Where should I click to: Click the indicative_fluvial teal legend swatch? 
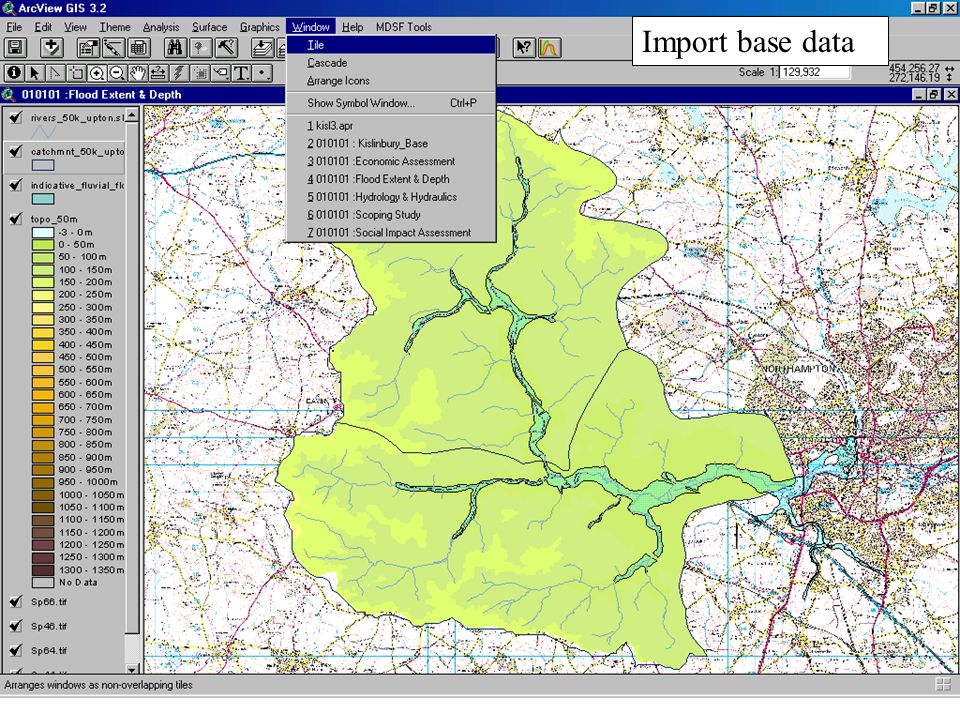pyautogui.click(x=43, y=199)
